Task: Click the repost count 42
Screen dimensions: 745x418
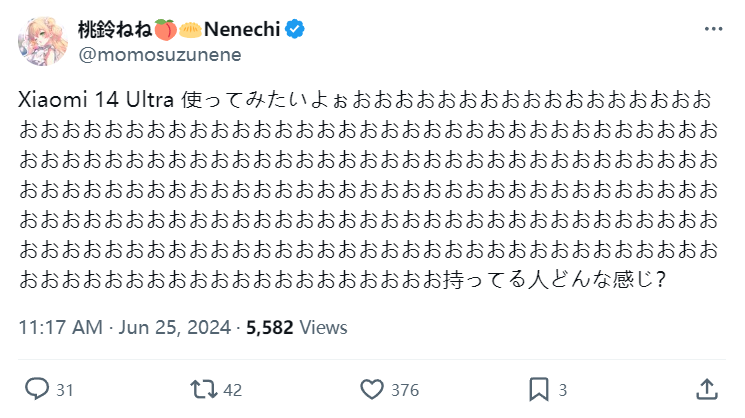Action: [232, 390]
